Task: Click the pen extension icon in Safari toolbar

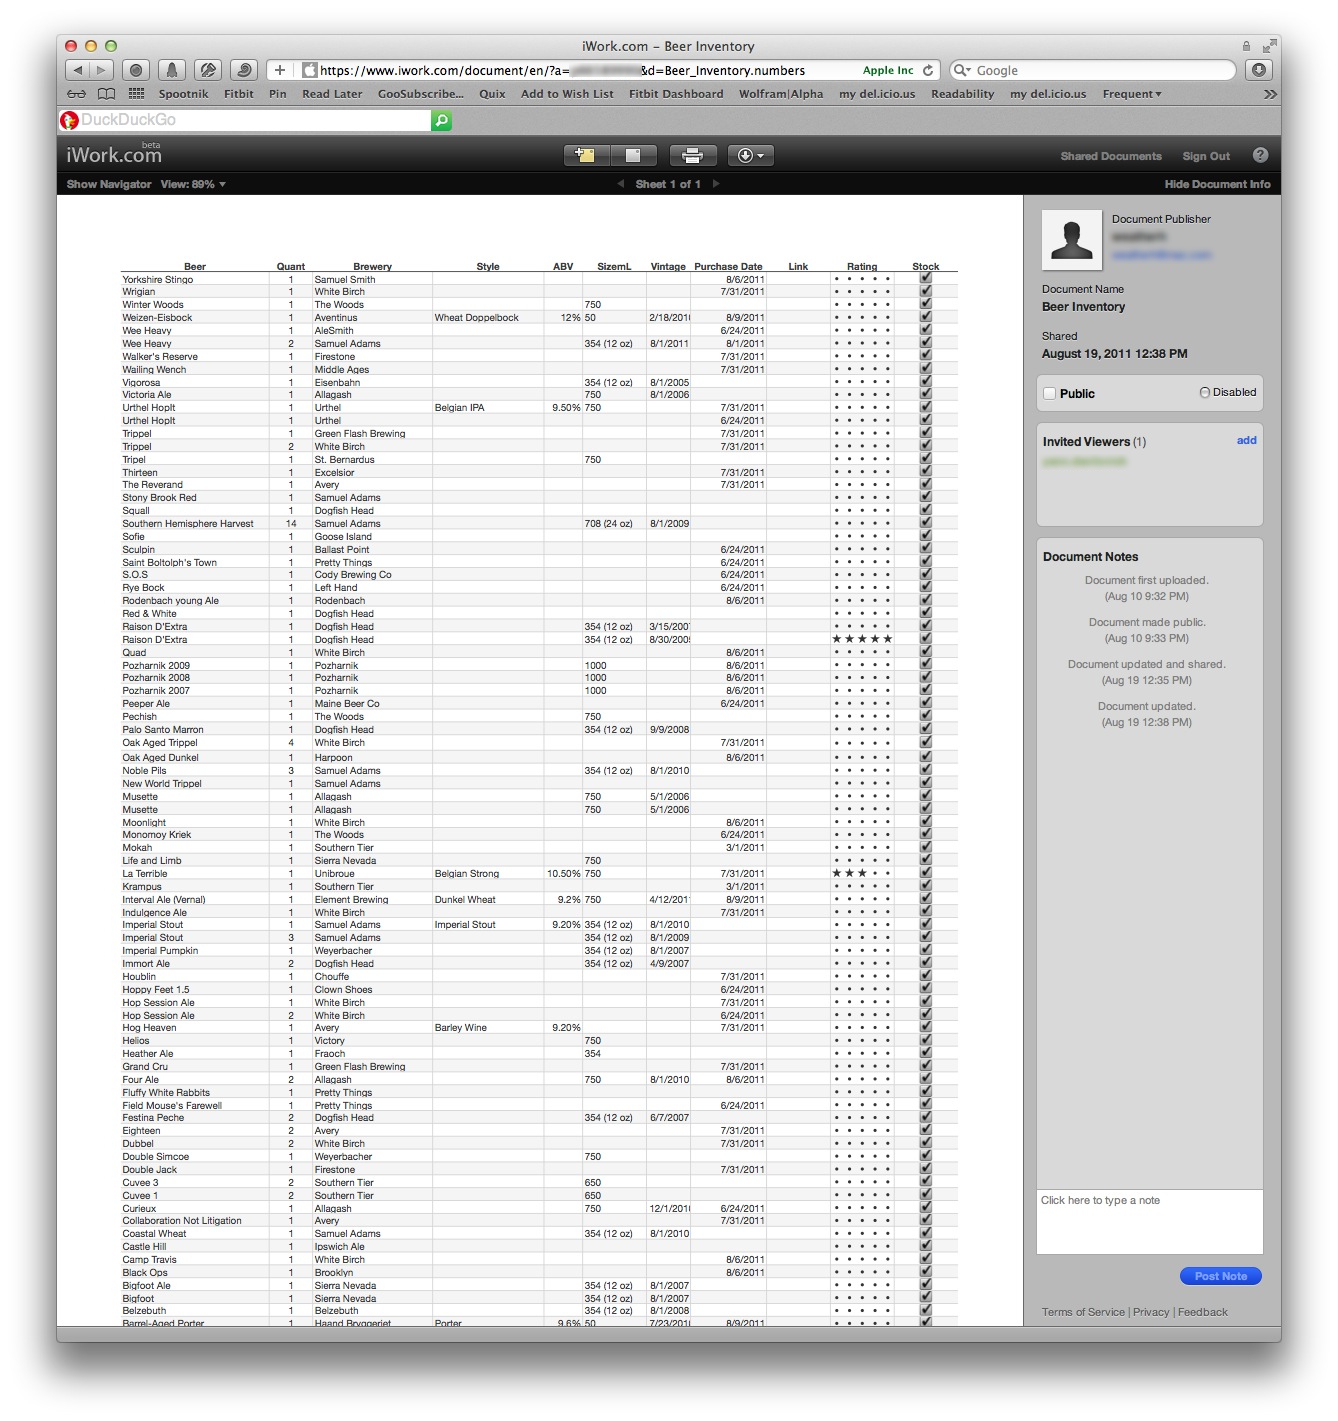Action: (x=208, y=70)
